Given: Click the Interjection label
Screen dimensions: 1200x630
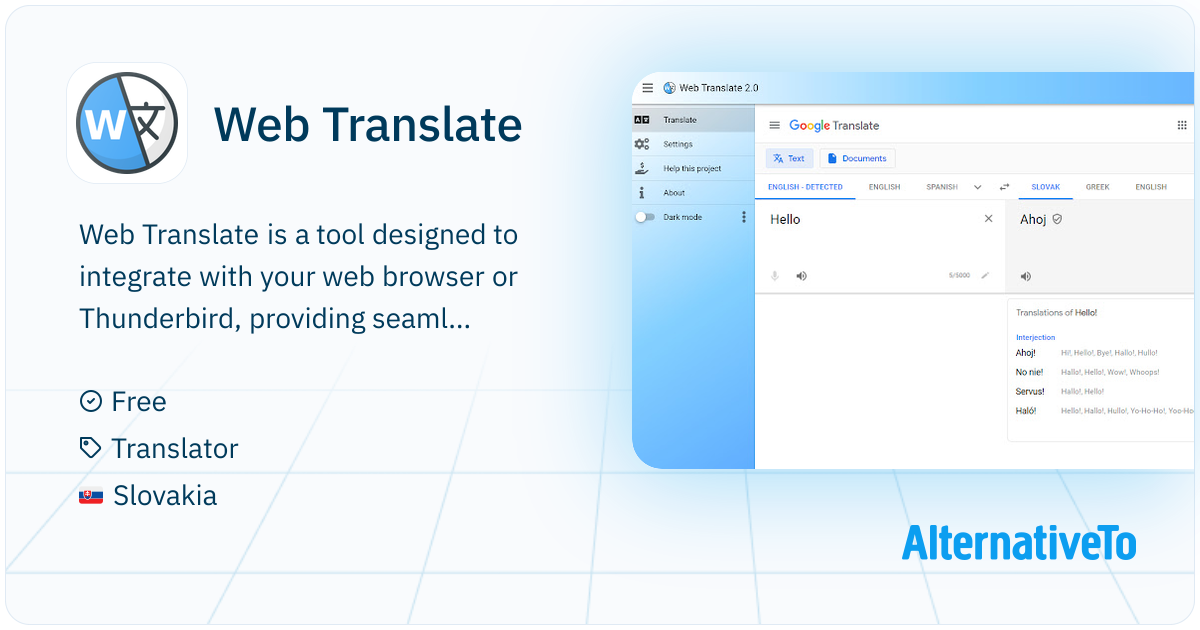Looking at the screenshot, I should point(1035,337).
